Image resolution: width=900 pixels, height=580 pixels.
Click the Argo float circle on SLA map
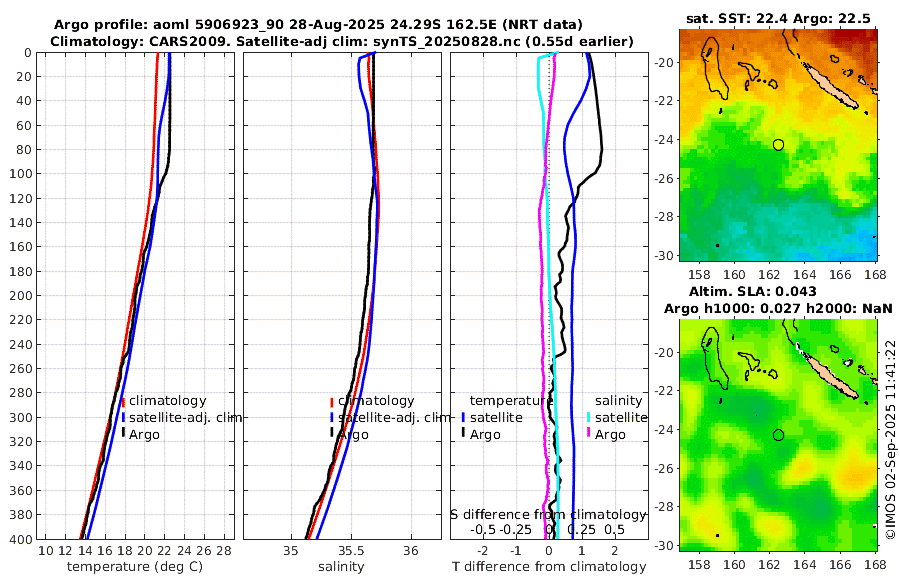pos(778,435)
